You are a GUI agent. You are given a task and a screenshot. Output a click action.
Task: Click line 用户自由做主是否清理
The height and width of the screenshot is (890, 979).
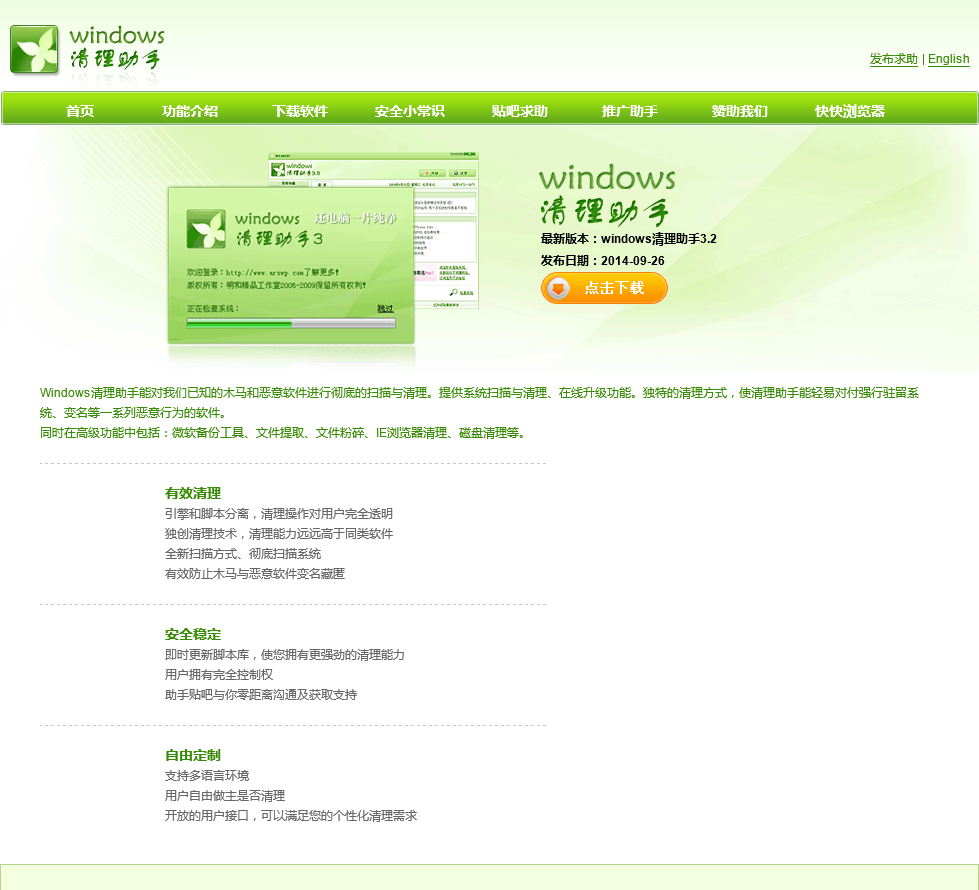pos(225,796)
